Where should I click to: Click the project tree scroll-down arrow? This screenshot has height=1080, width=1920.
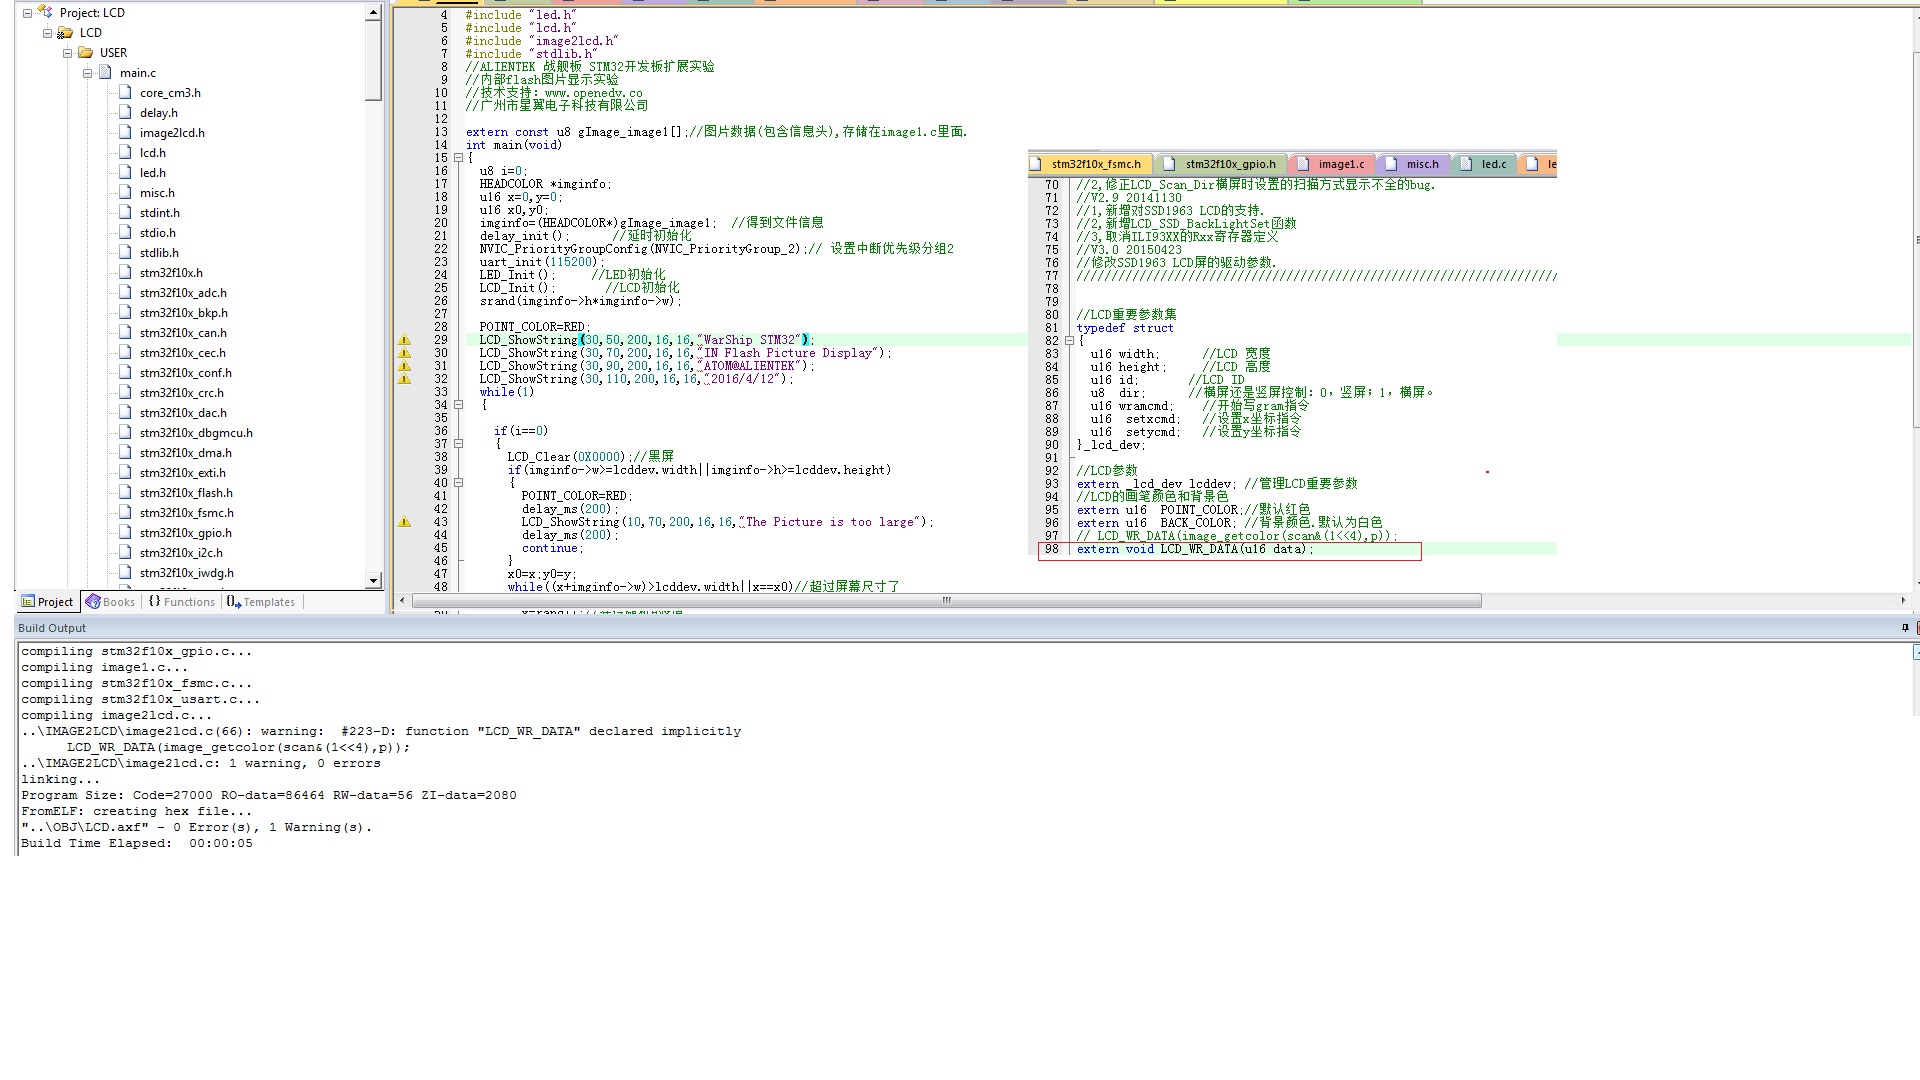373,580
